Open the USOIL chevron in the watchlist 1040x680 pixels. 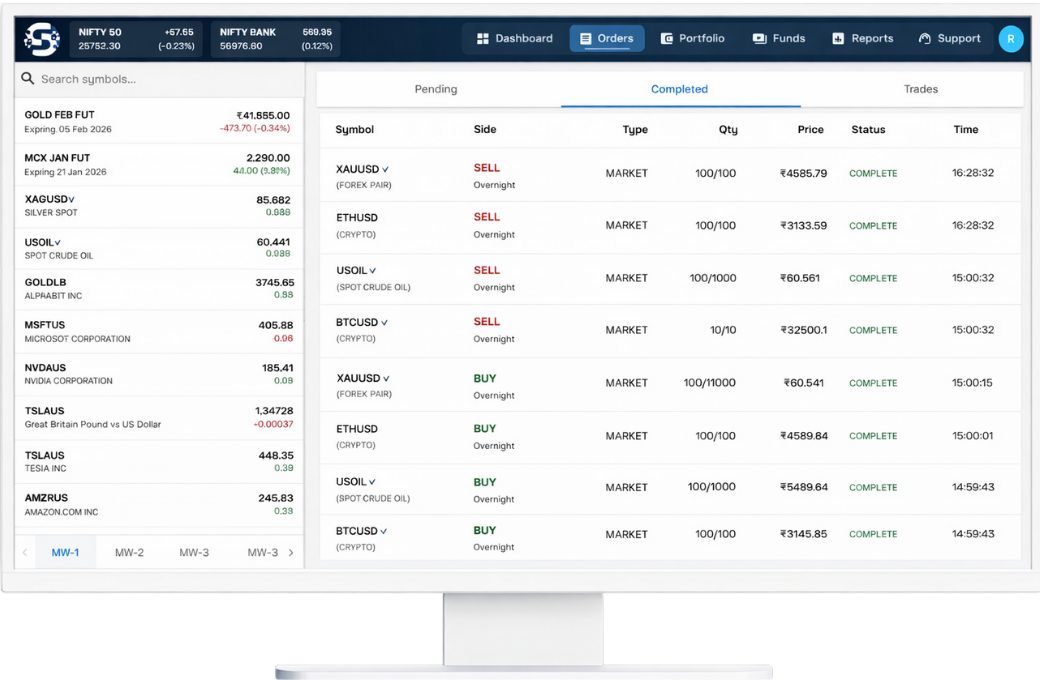(55, 240)
